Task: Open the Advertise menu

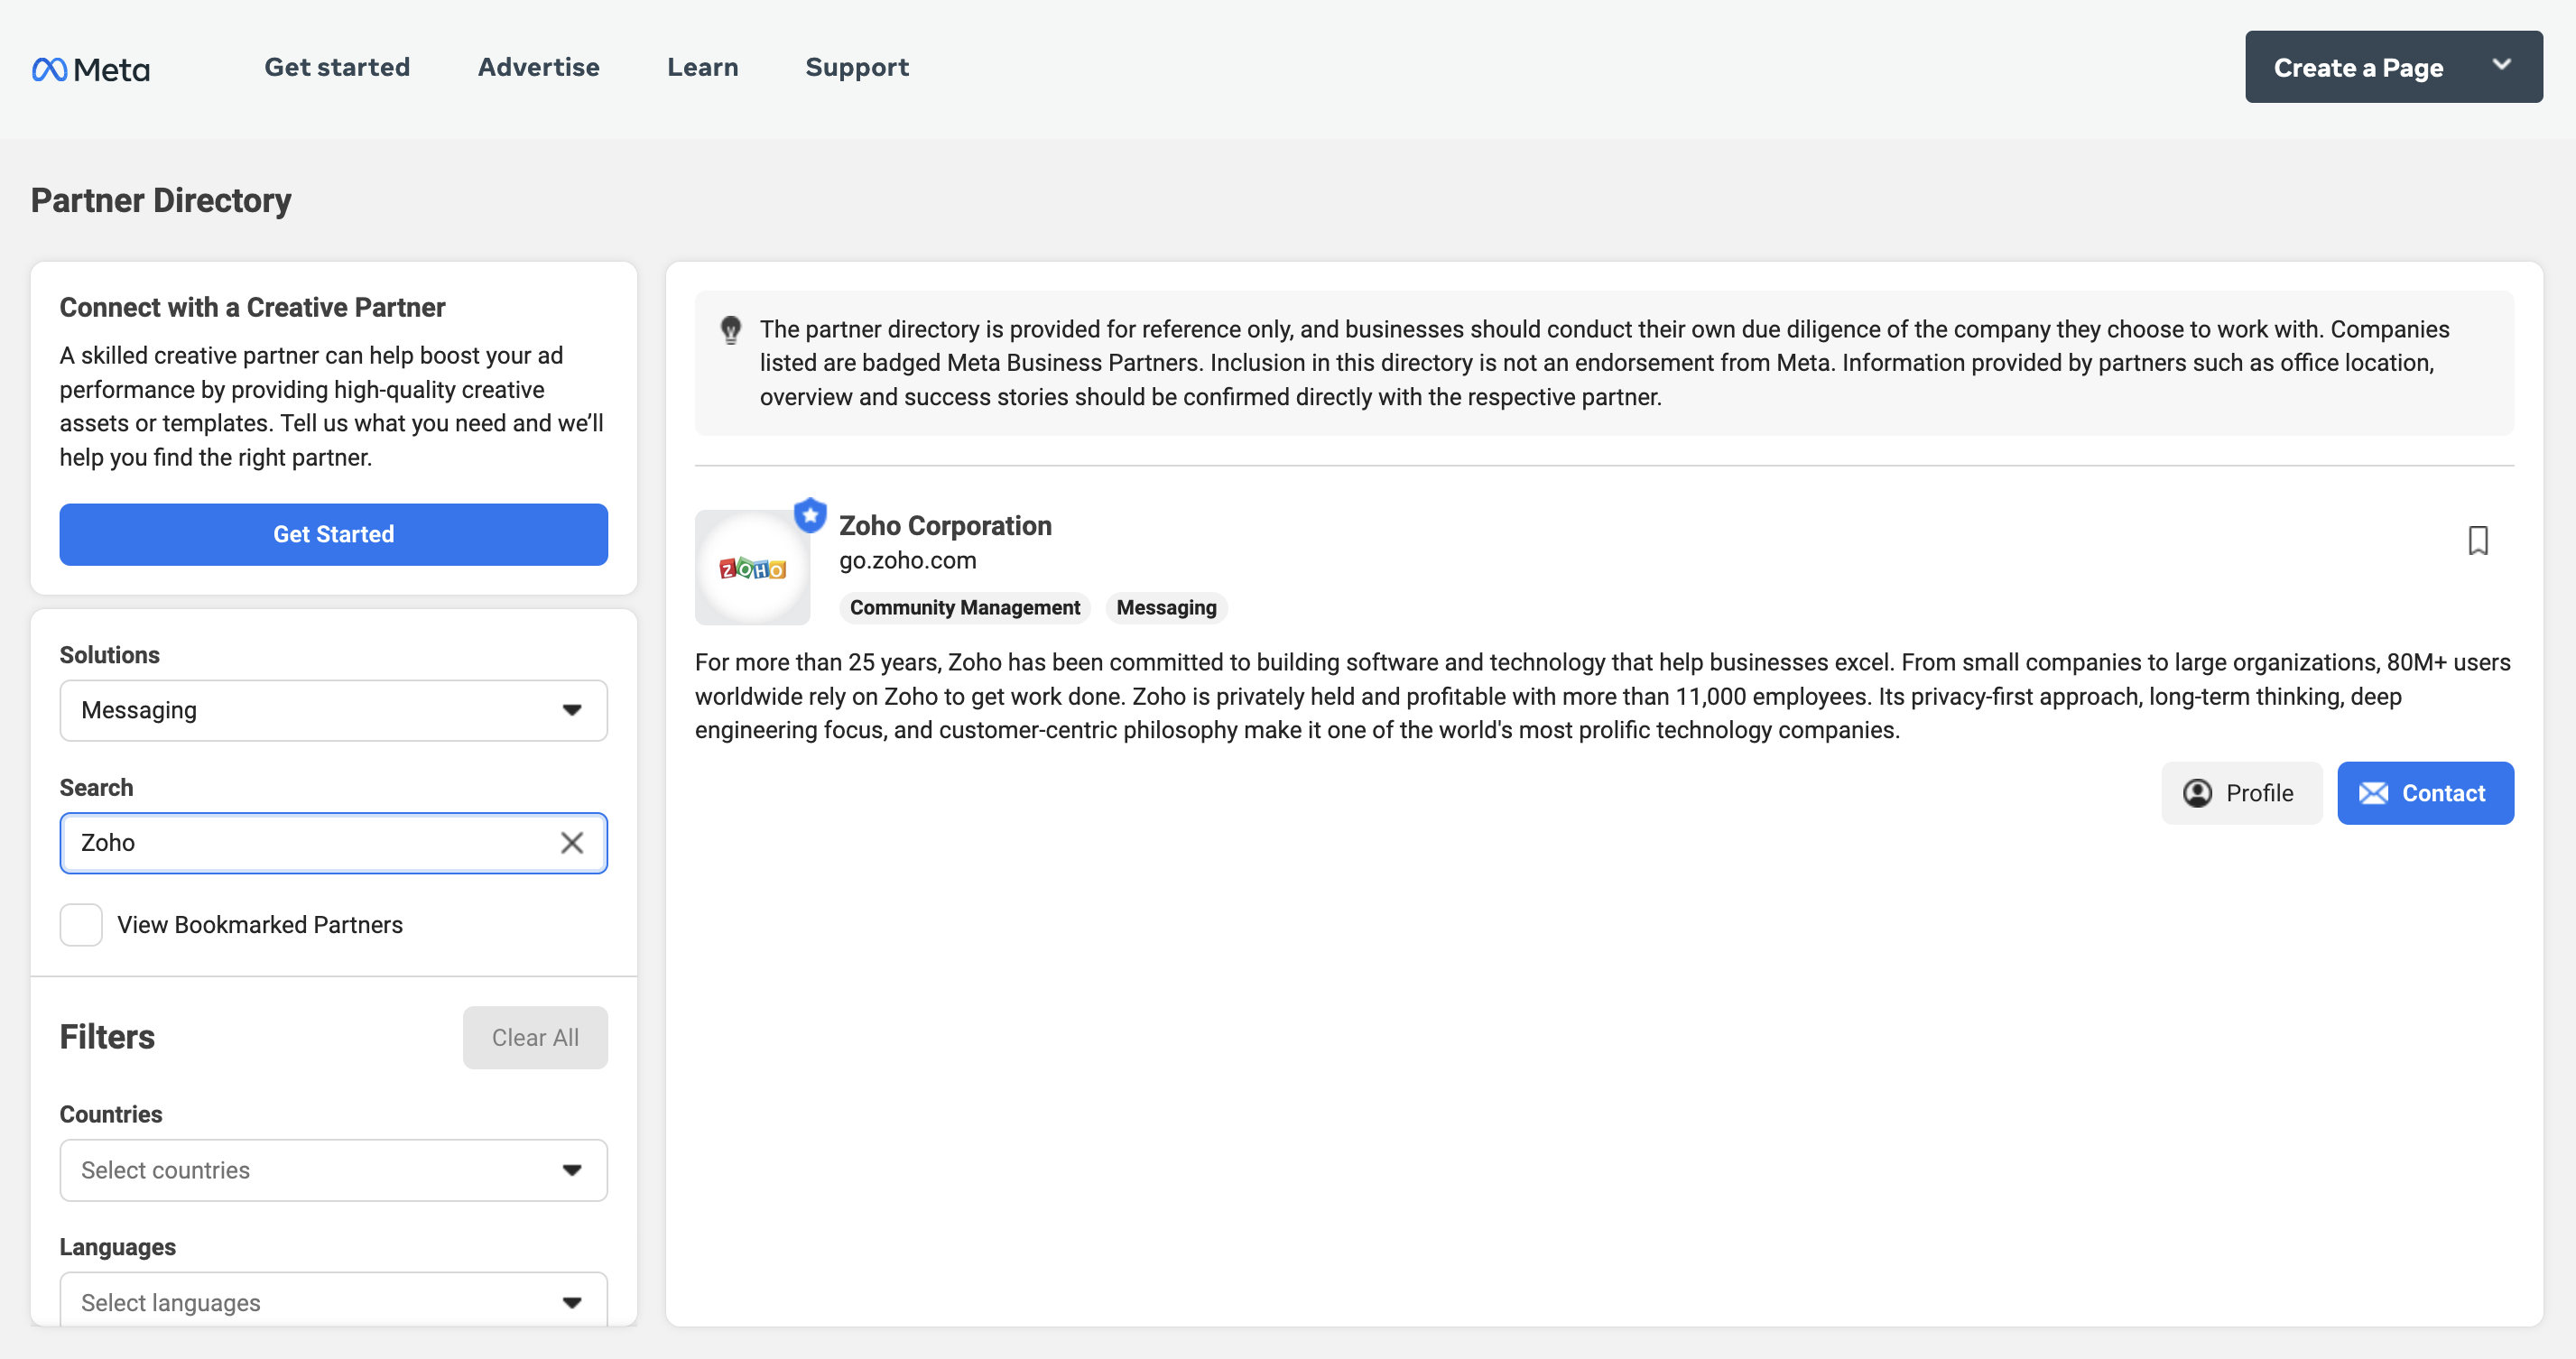Action: (538, 67)
